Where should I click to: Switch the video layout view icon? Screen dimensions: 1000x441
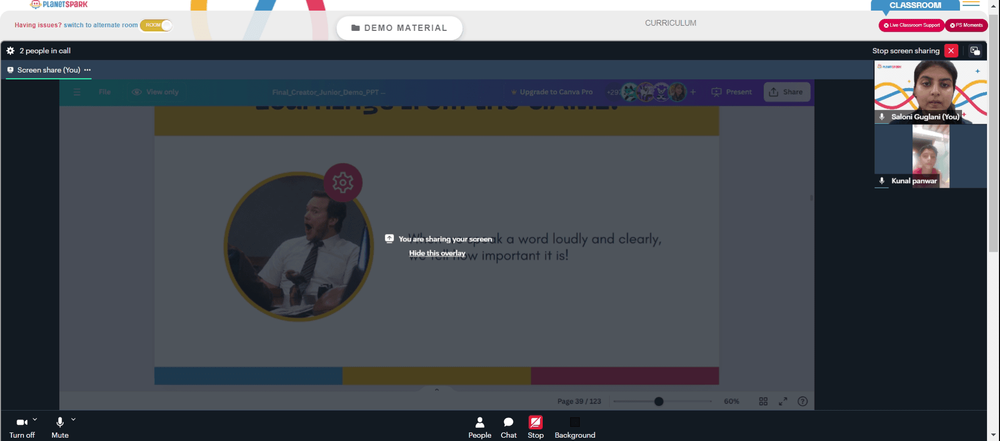(x=974, y=50)
